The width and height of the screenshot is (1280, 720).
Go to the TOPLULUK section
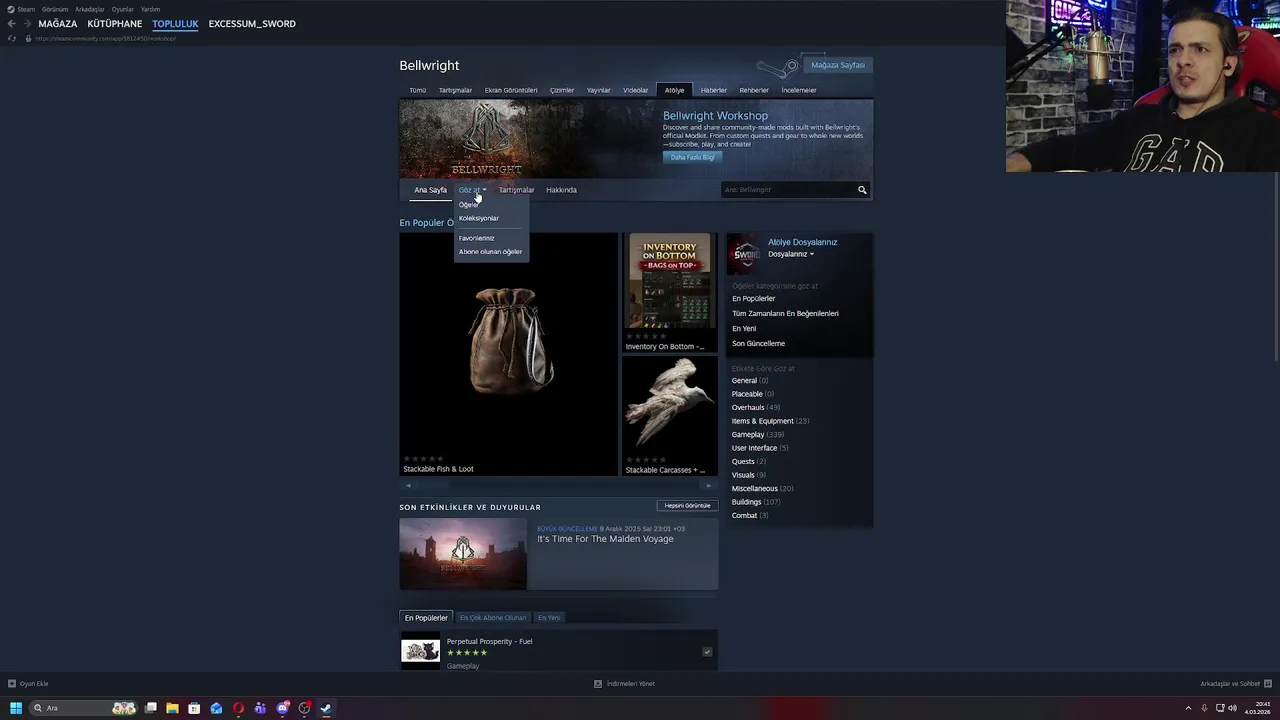[x=175, y=24]
